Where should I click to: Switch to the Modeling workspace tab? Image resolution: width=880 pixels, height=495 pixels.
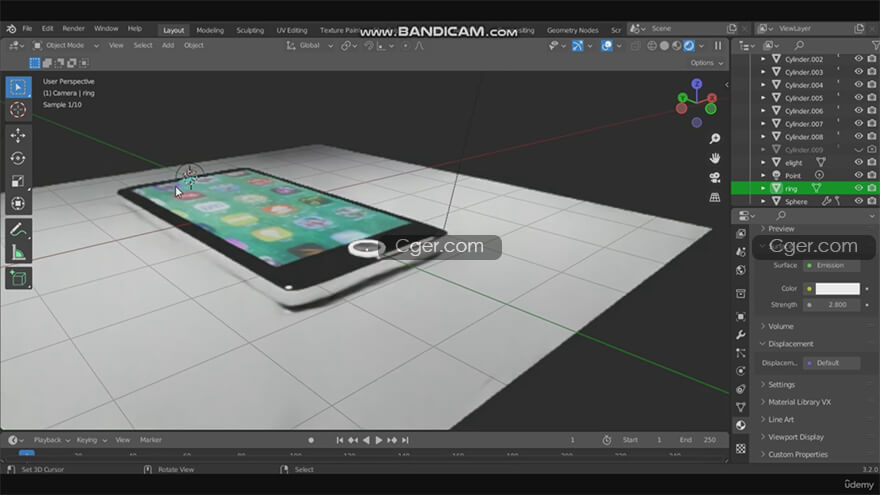(x=210, y=30)
